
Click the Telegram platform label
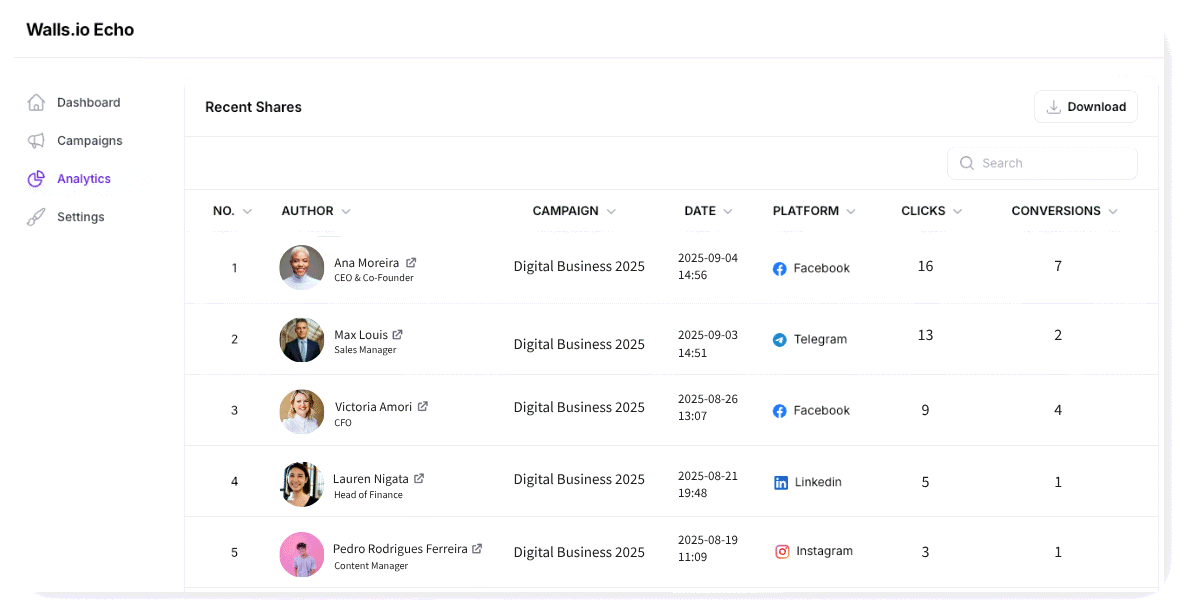820,340
